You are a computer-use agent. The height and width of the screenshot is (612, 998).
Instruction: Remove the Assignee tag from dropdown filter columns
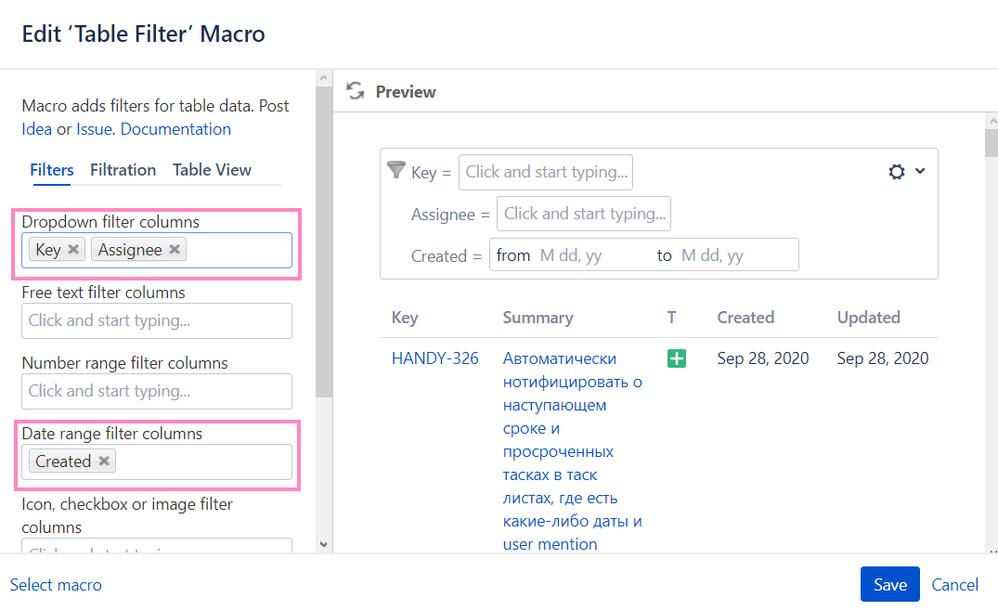pyautogui.click(x=175, y=249)
